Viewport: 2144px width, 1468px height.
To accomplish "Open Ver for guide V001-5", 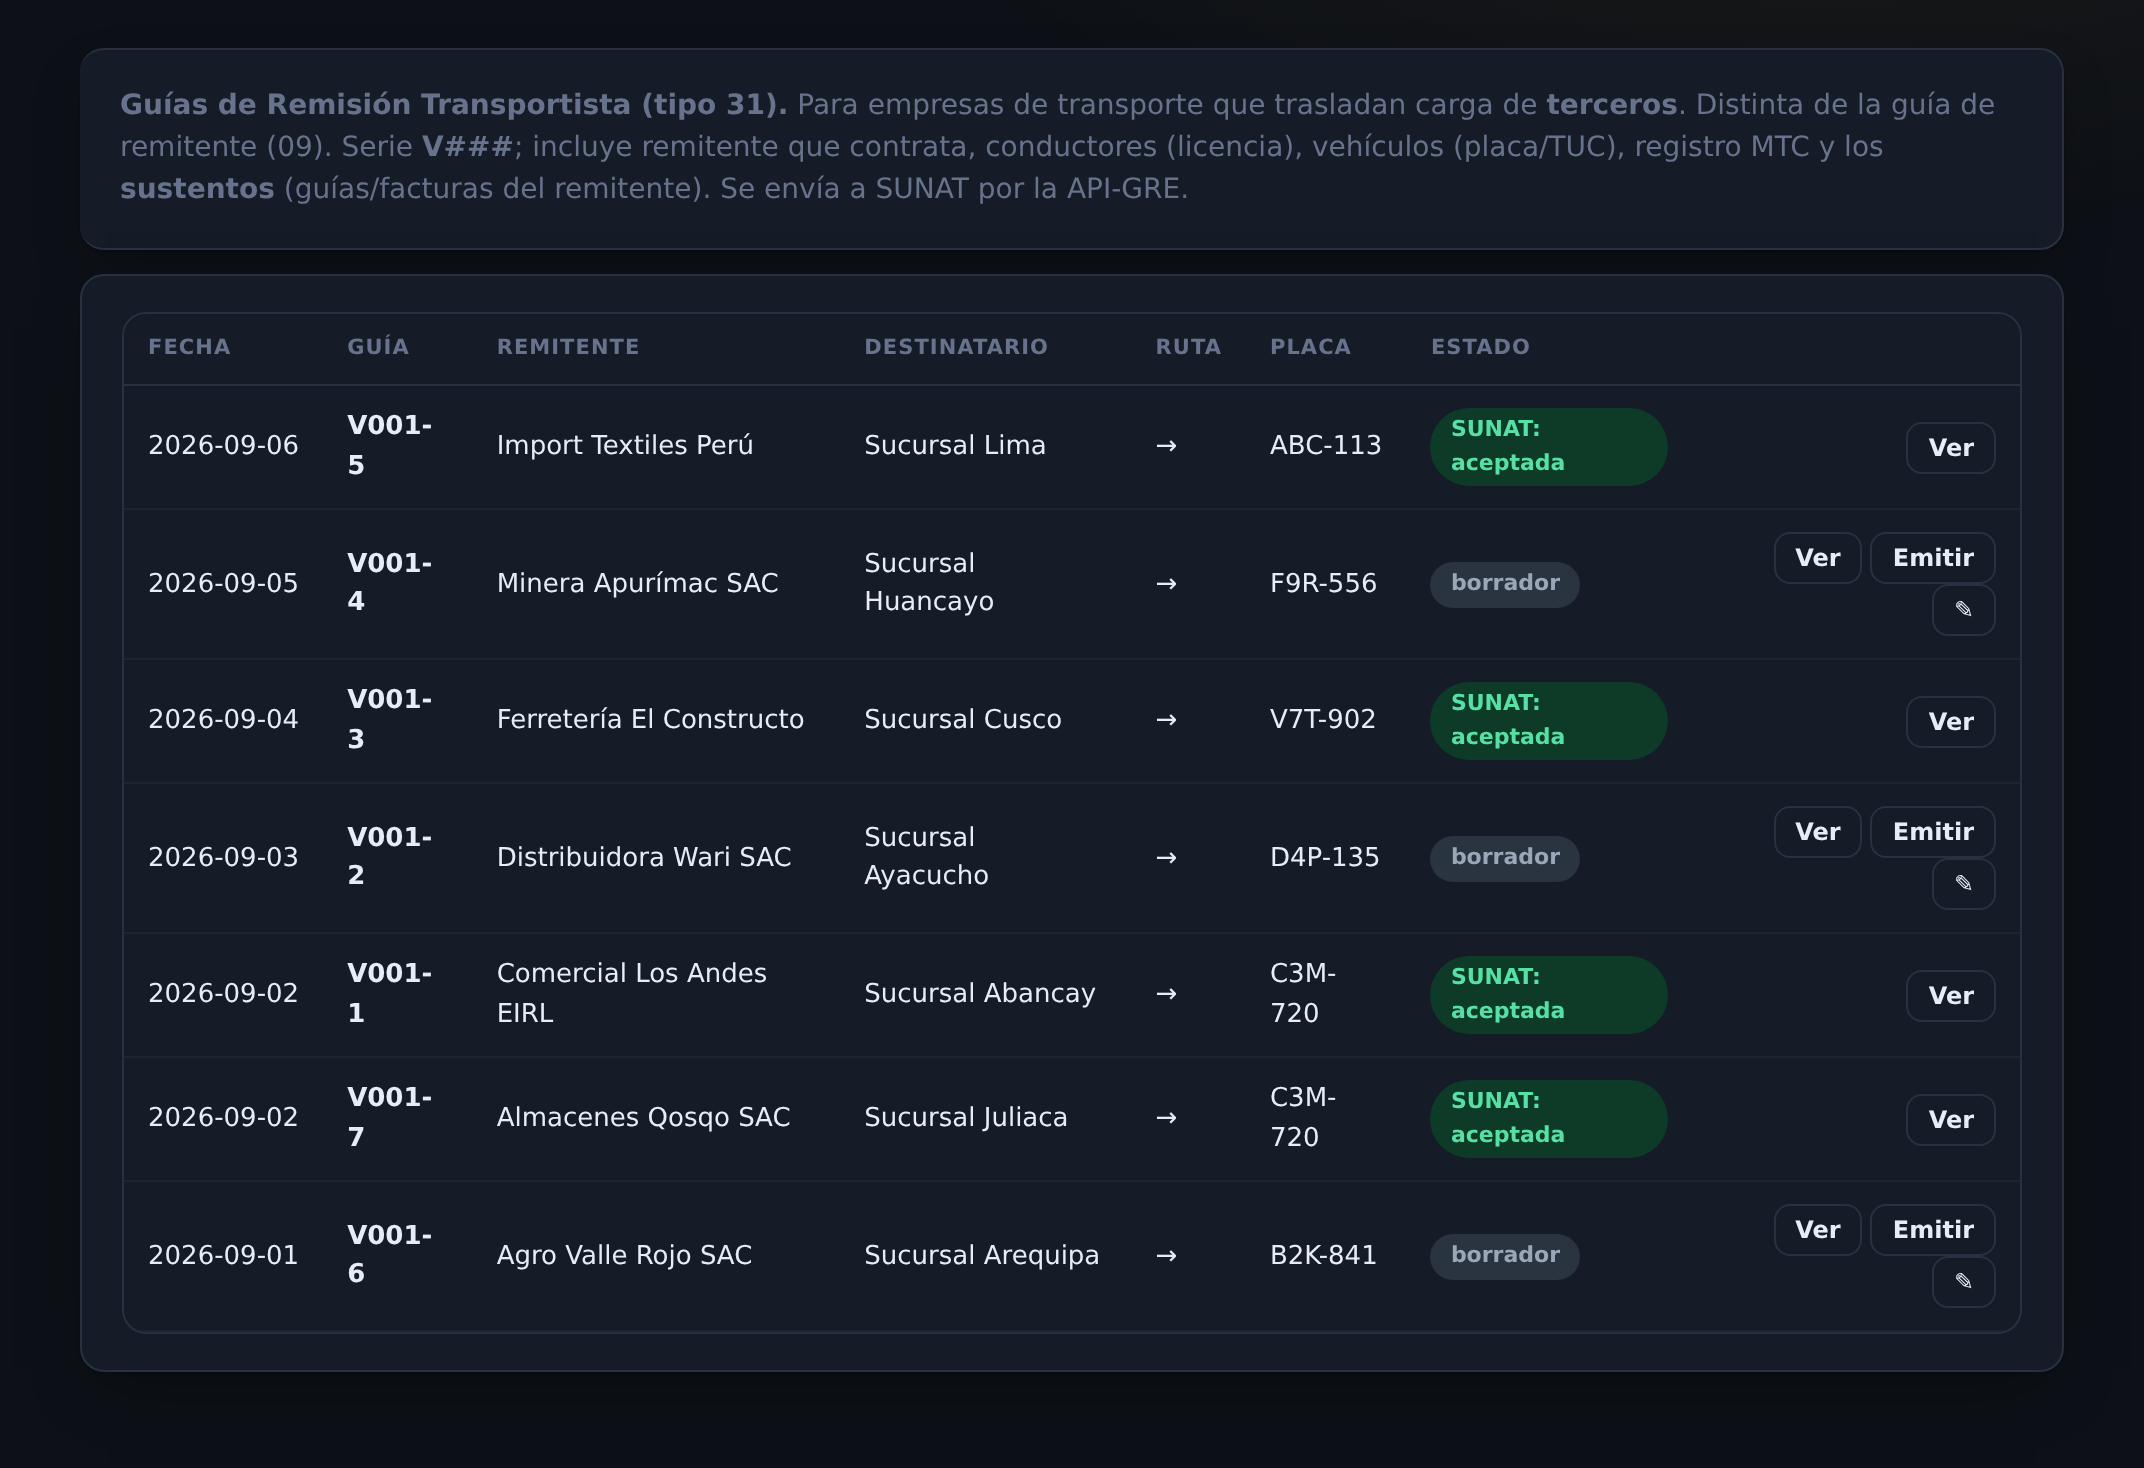I will pyautogui.click(x=1950, y=448).
